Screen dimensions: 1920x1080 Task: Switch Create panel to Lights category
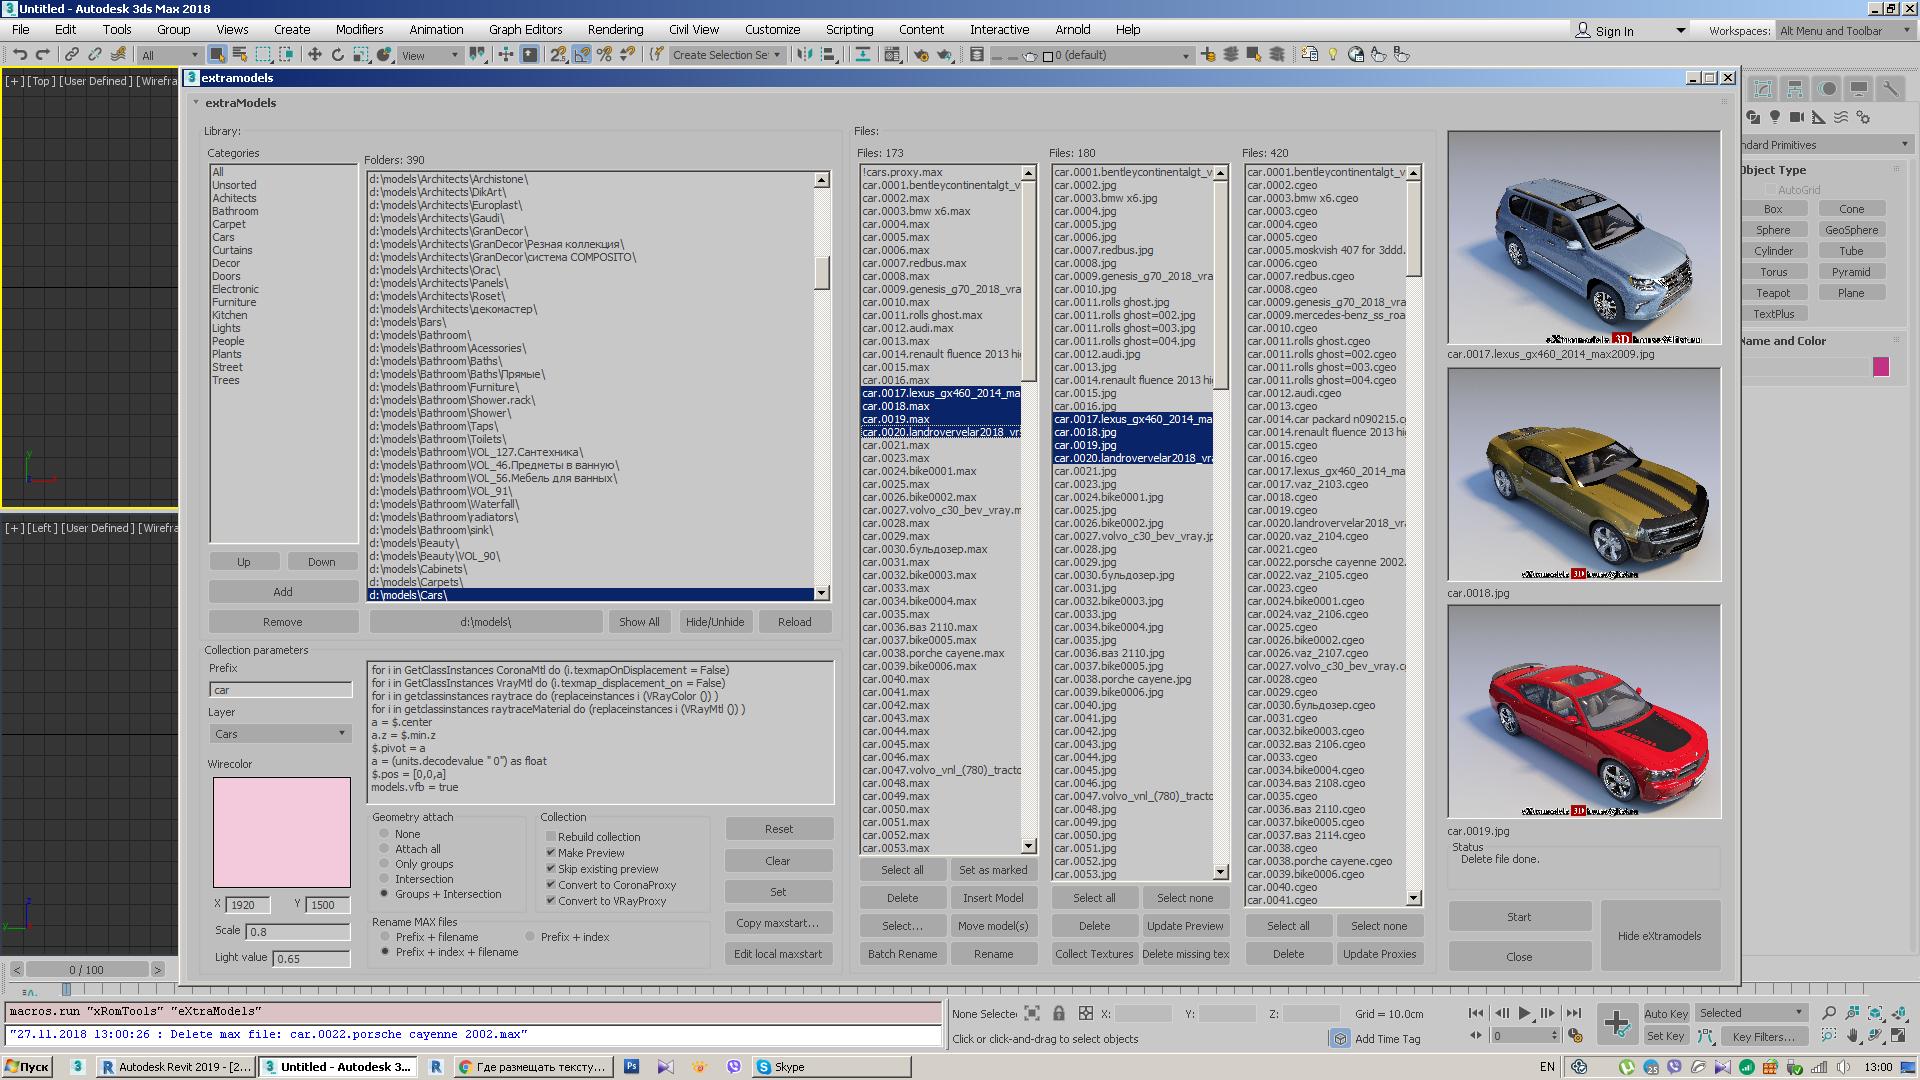(1775, 117)
